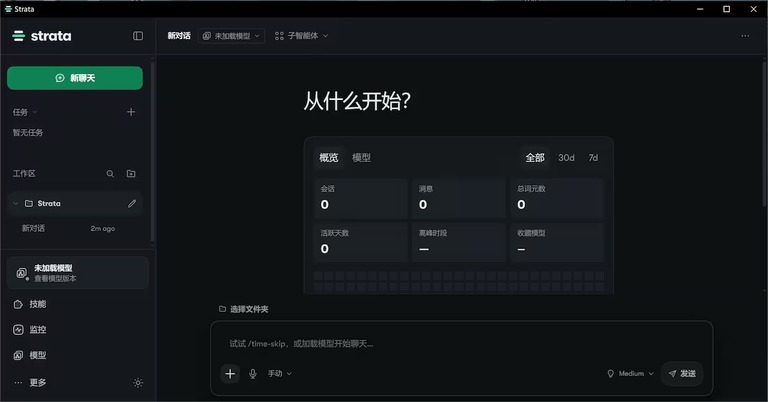
Task: Open 更多 options in sidebar
Action: (x=30, y=382)
